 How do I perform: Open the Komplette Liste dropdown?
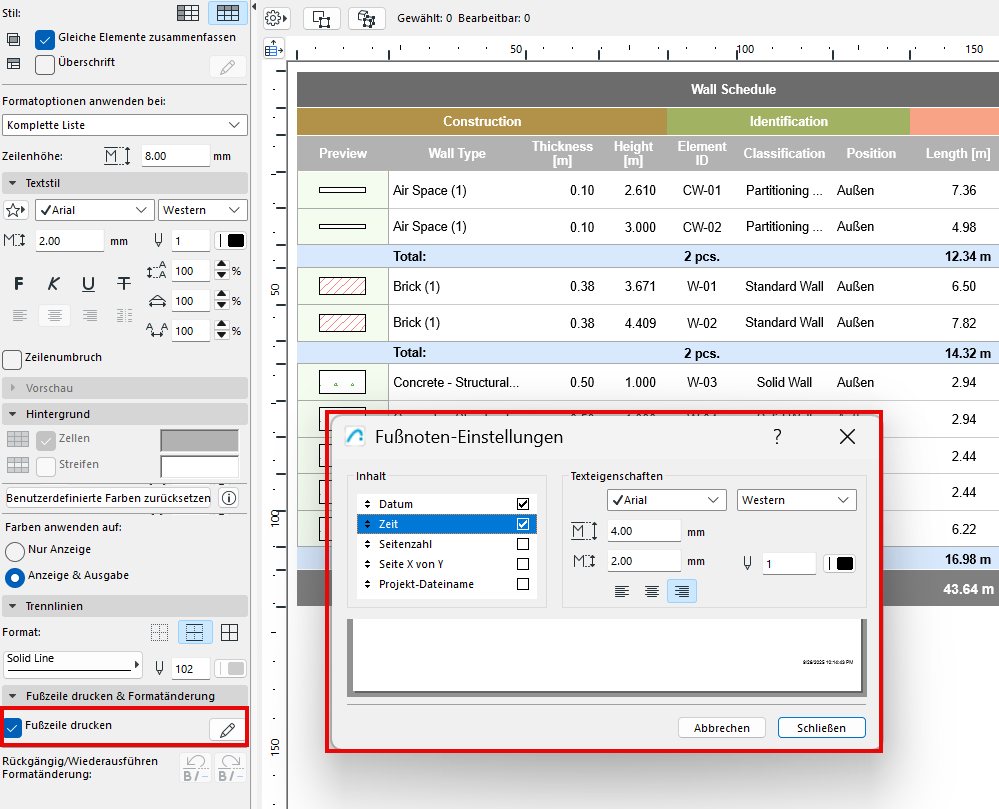(124, 125)
